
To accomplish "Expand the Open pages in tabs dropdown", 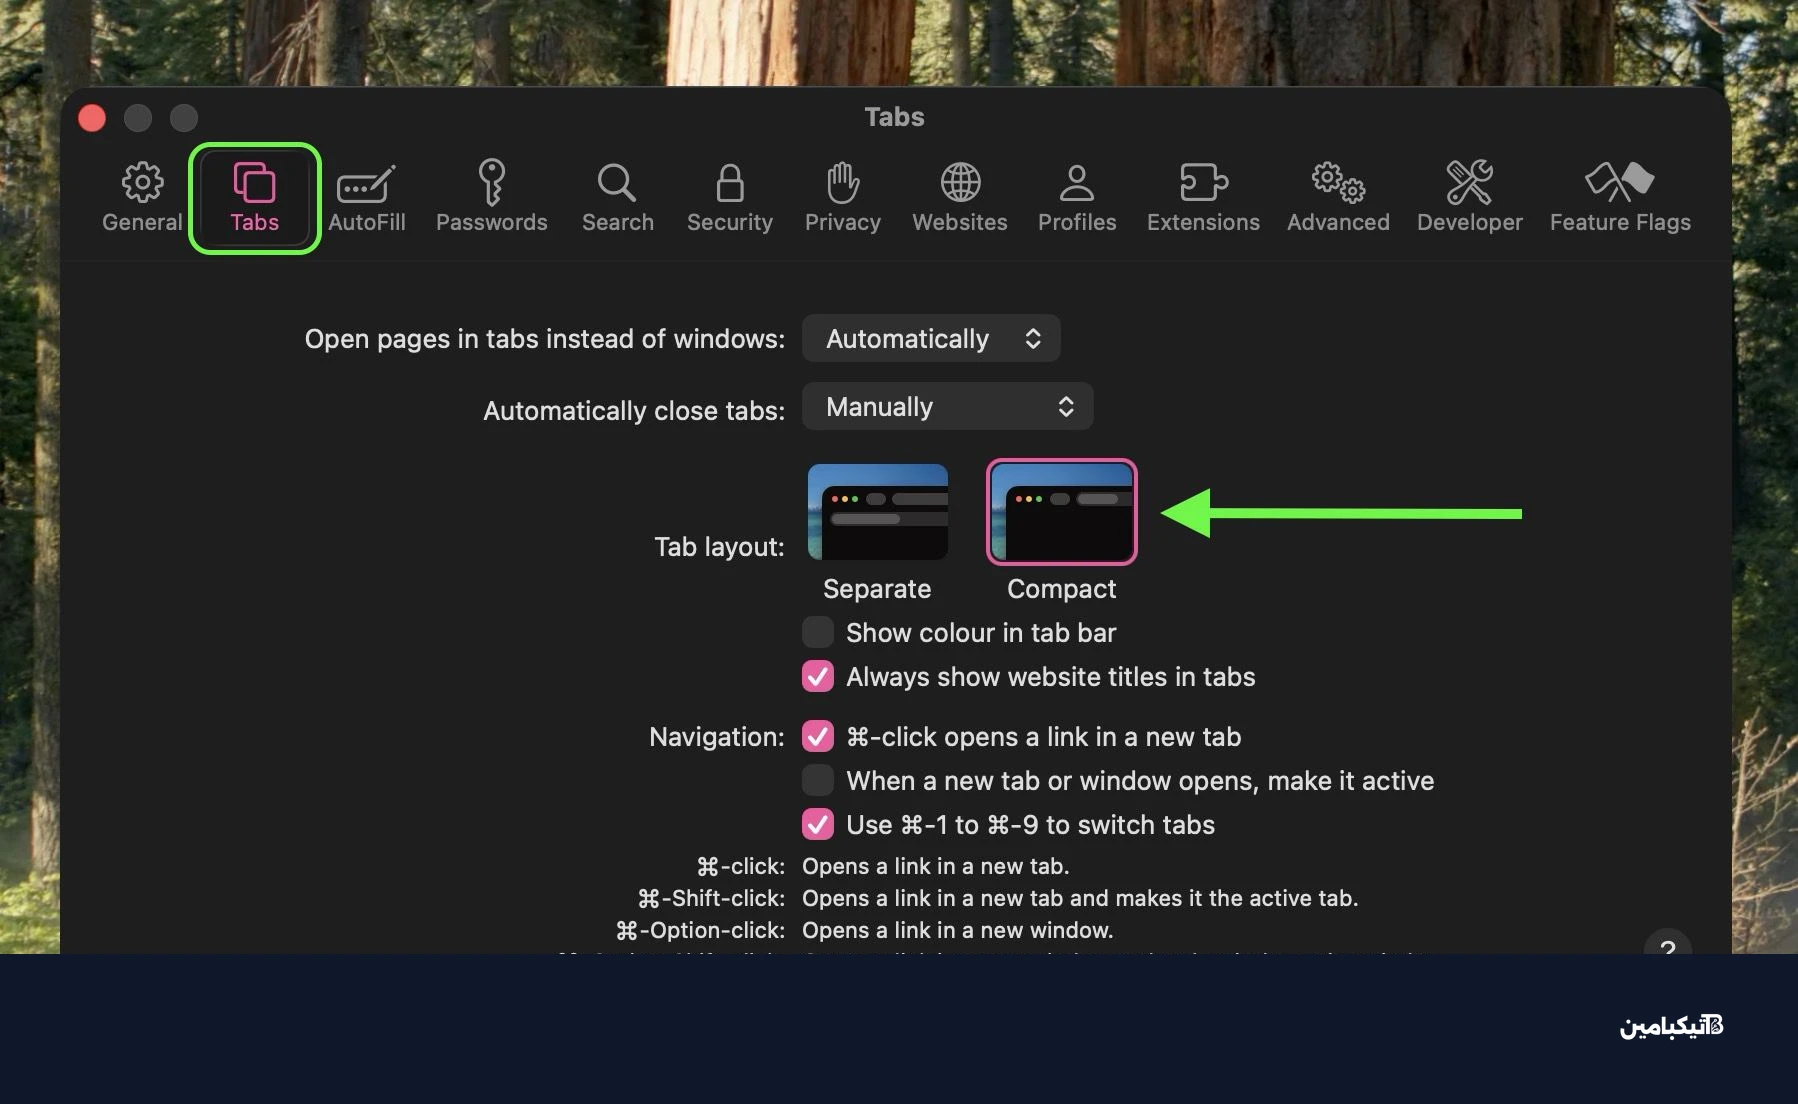I will tap(931, 339).
